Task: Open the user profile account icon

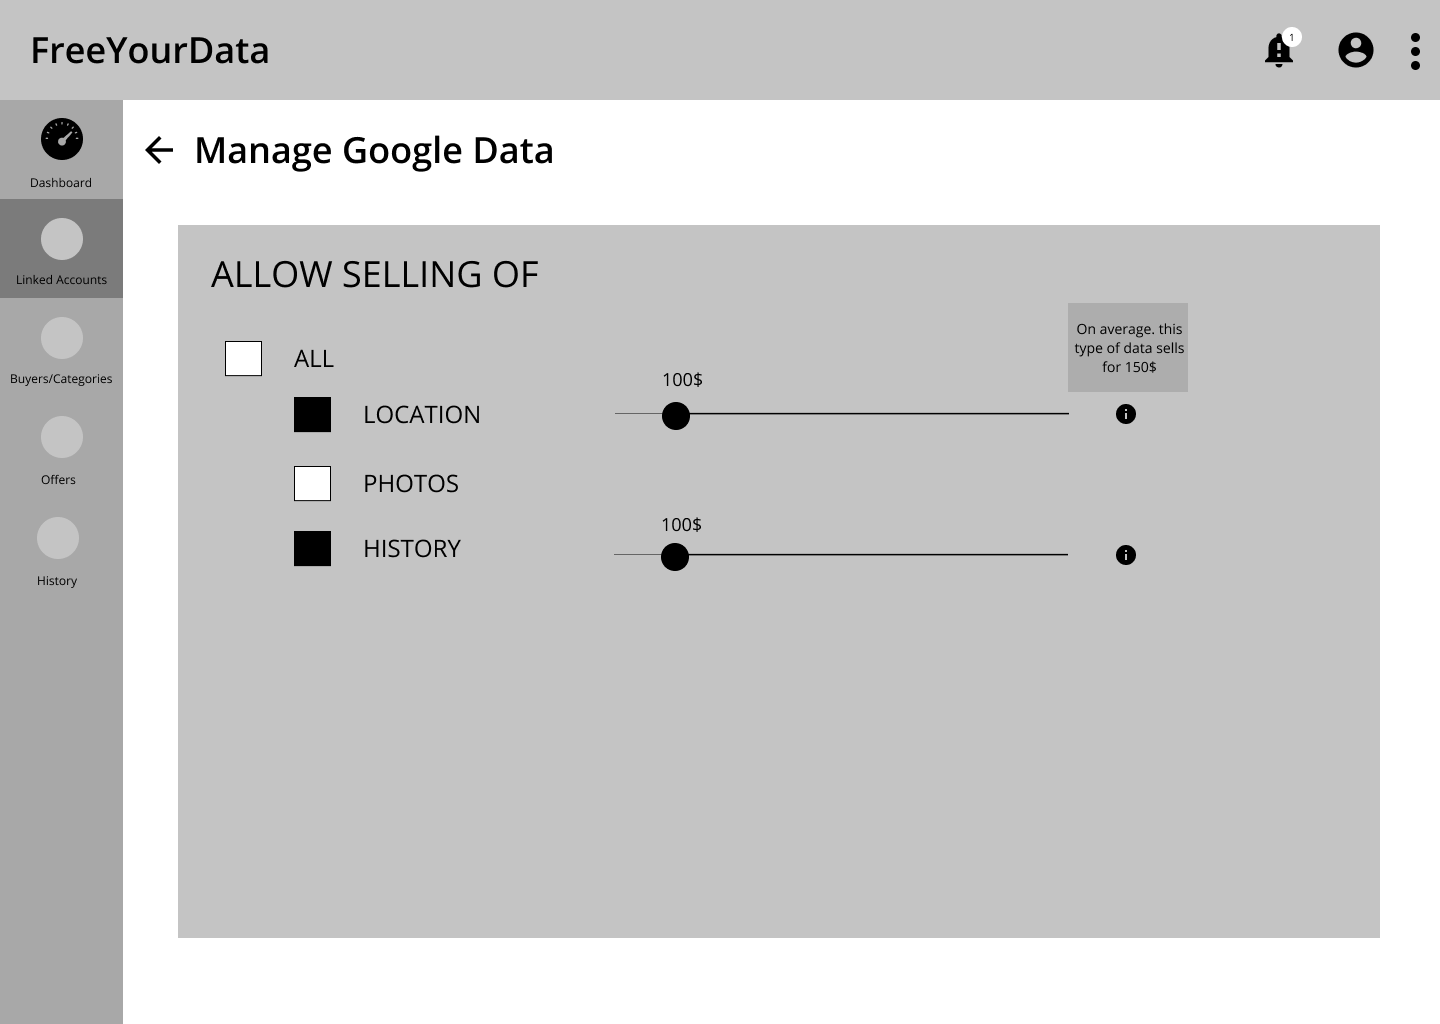Action: pyautogui.click(x=1356, y=50)
